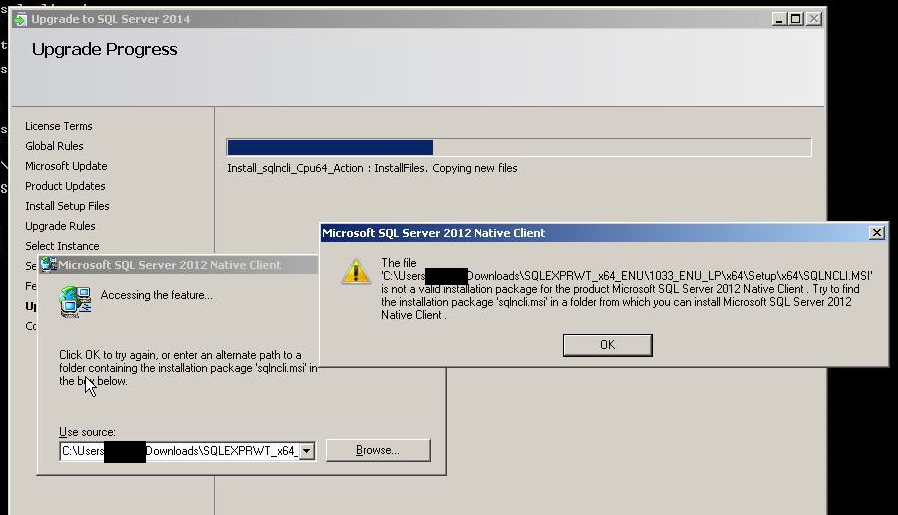898x515 pixels.
Task: Click OK in the Native Client error dialog
Action: (607, 345)
